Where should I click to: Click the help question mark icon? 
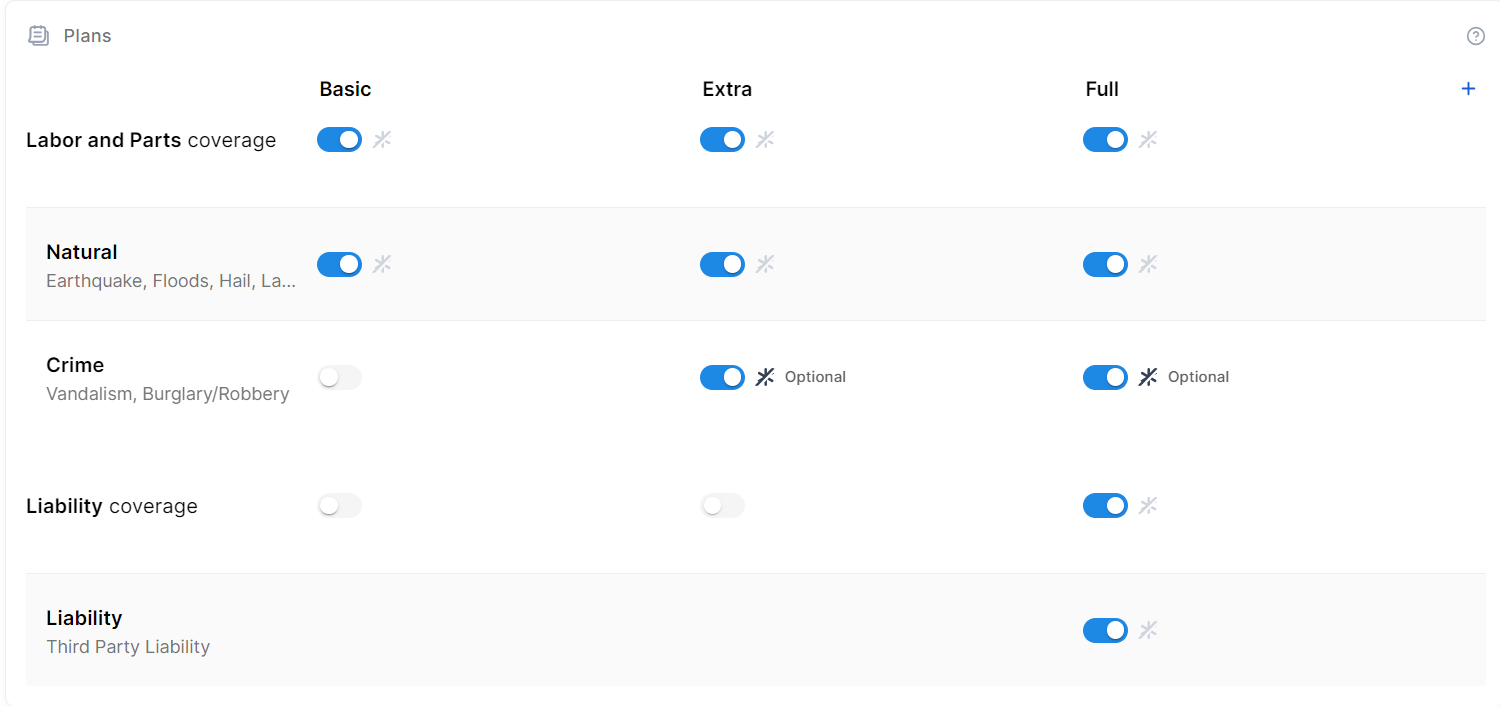click(1475, 36)
